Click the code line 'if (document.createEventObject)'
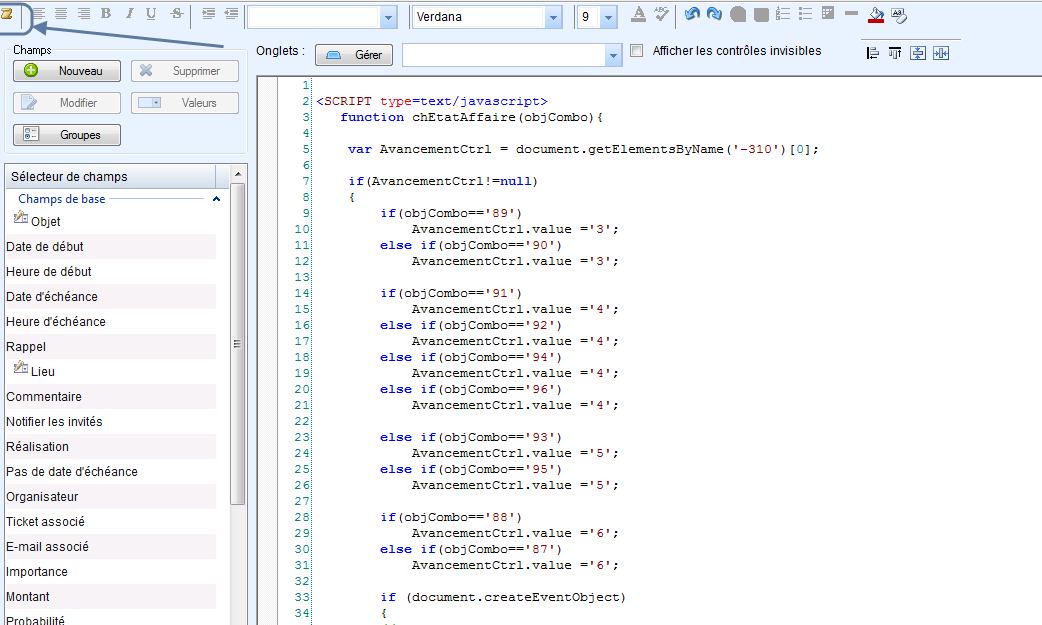This screenshot has width=1042, height=625. [503, 597]
